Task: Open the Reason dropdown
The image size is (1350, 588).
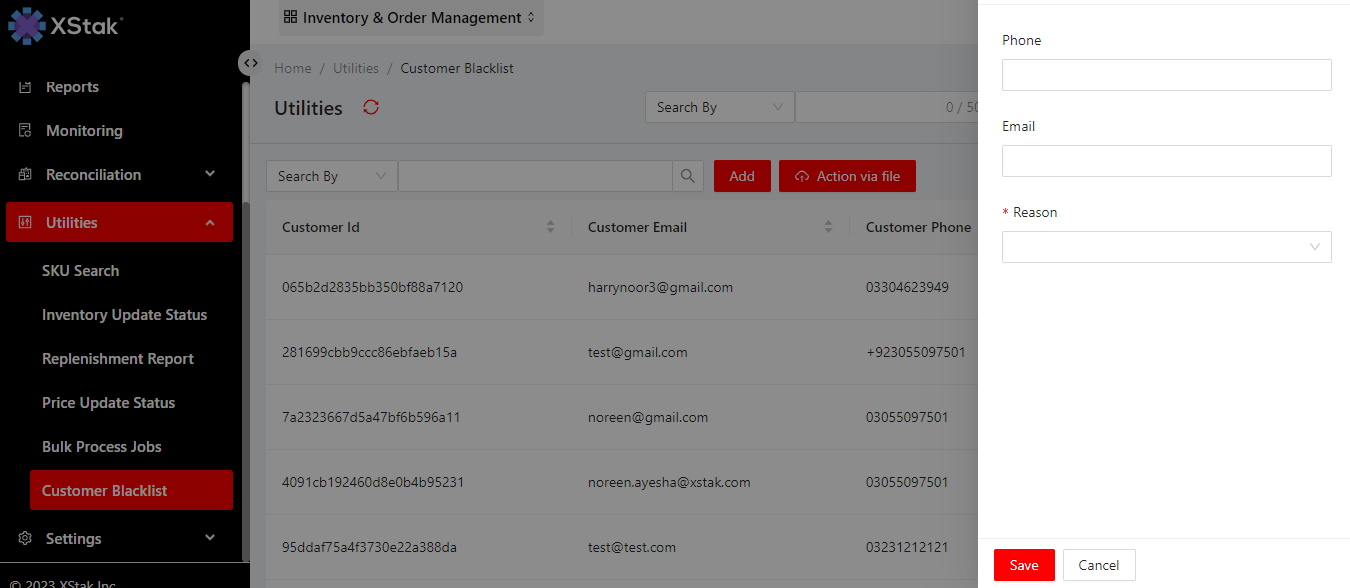Action: 1166,247
